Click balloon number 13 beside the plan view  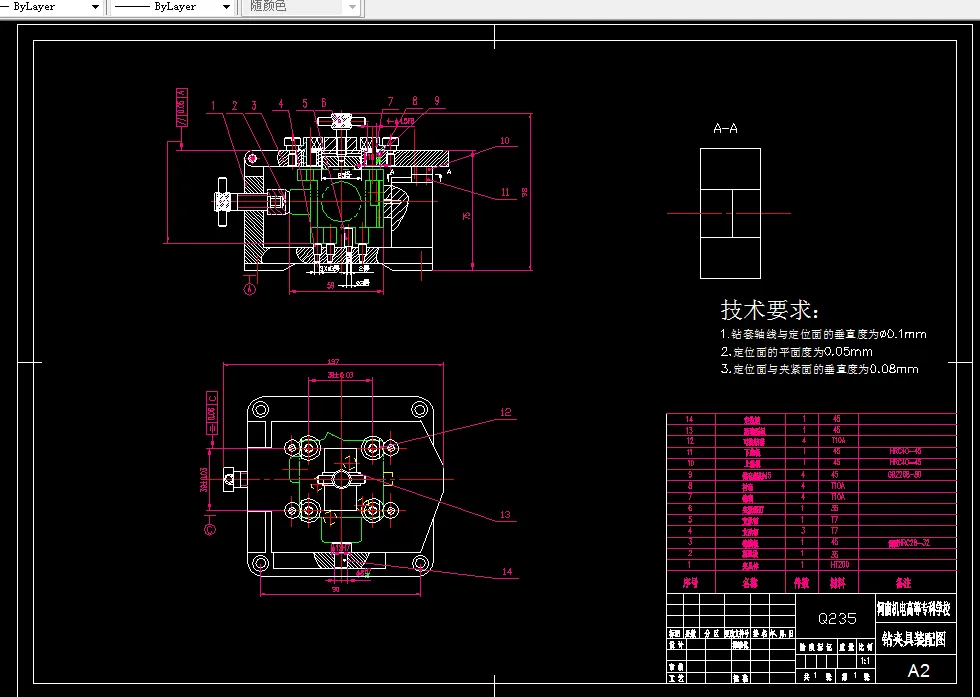pyautogui.click(x=505, y=515)
